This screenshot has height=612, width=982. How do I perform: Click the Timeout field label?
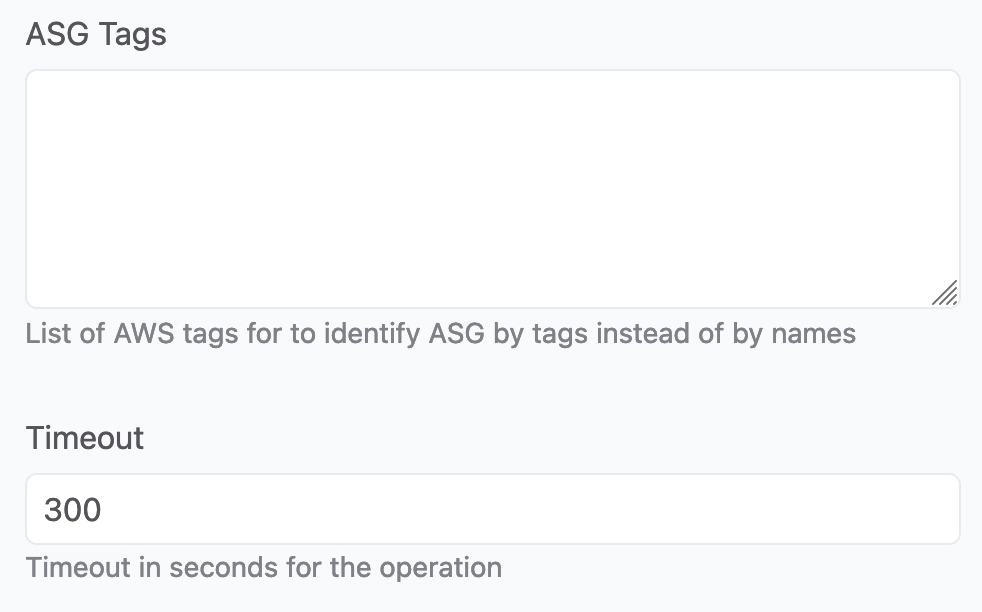click(x=85, y=437)
